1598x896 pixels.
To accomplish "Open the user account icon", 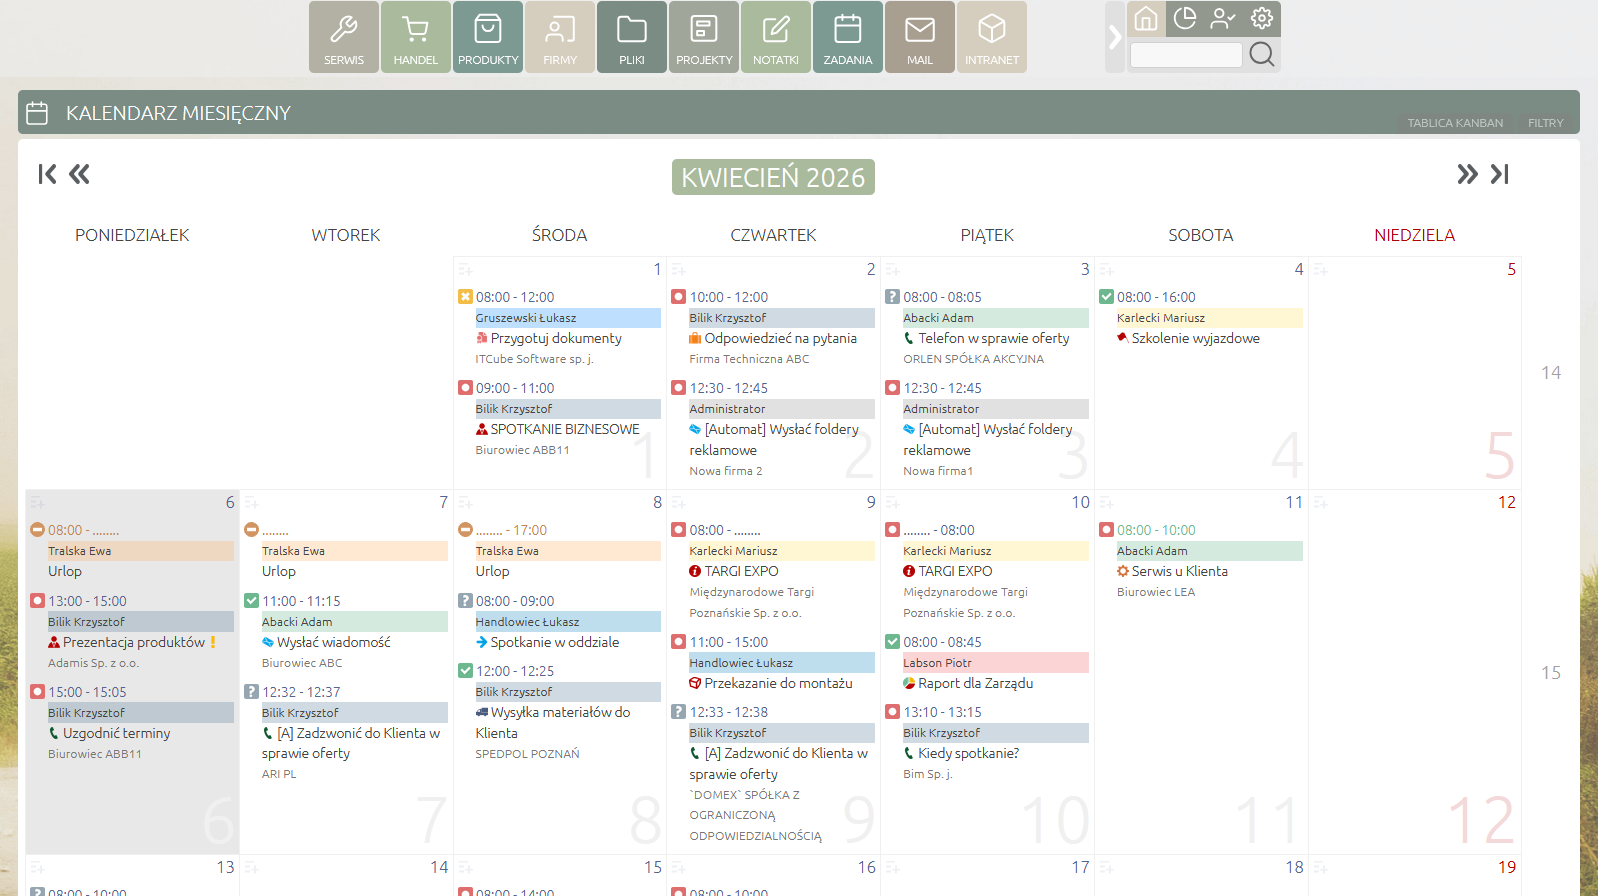I will tap(1223, 18).
